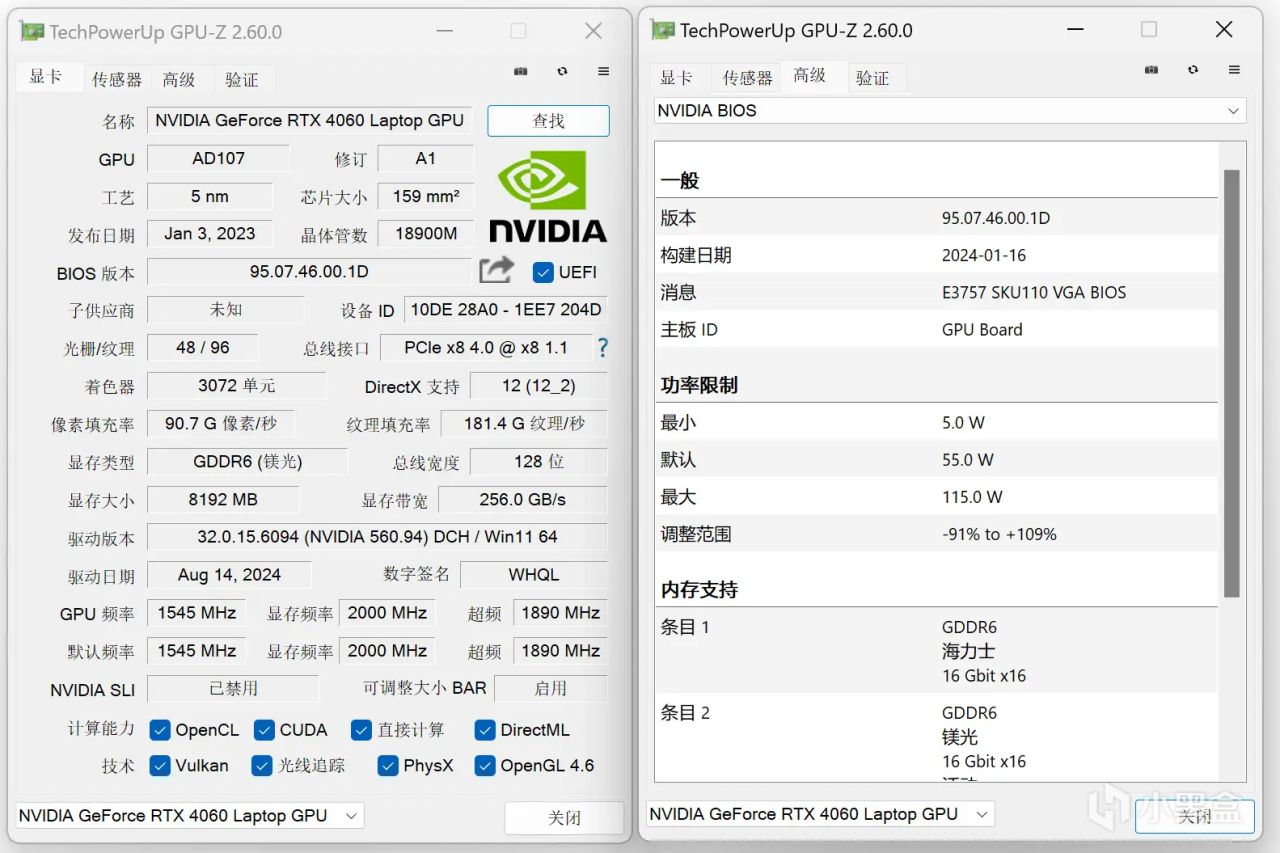Toggle the UEFI checkbox
This screenshot has width=1280, height=853.
point(543,272)
